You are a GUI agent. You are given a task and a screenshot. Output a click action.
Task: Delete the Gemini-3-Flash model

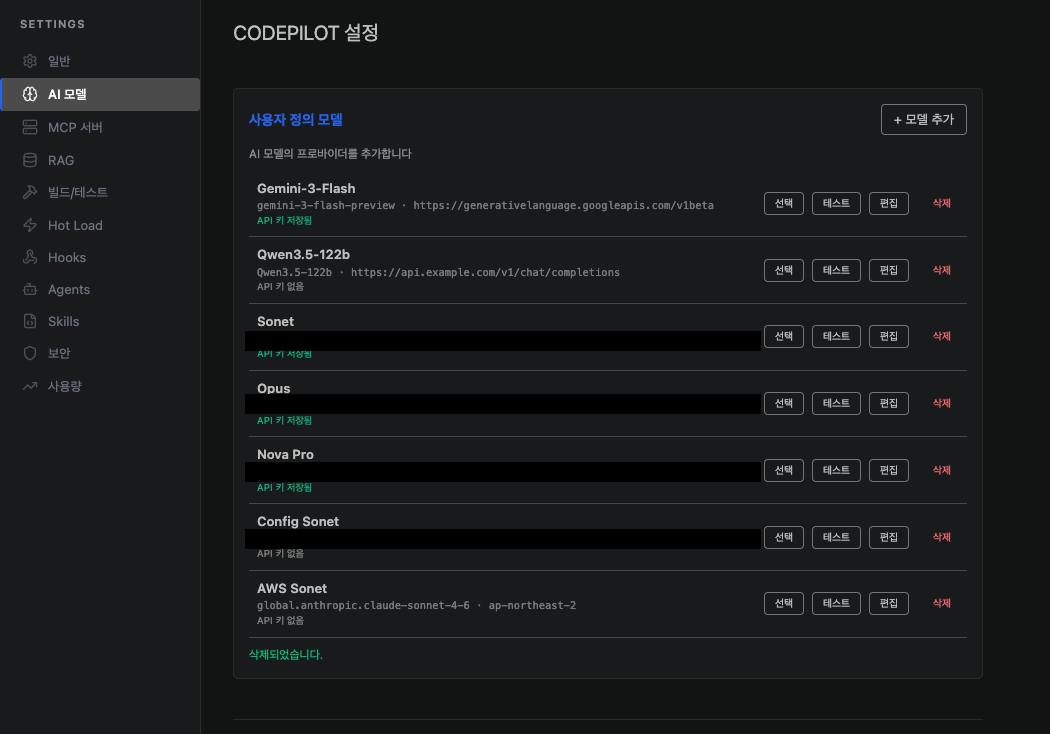pyautogui.click(x=942, y=203)
